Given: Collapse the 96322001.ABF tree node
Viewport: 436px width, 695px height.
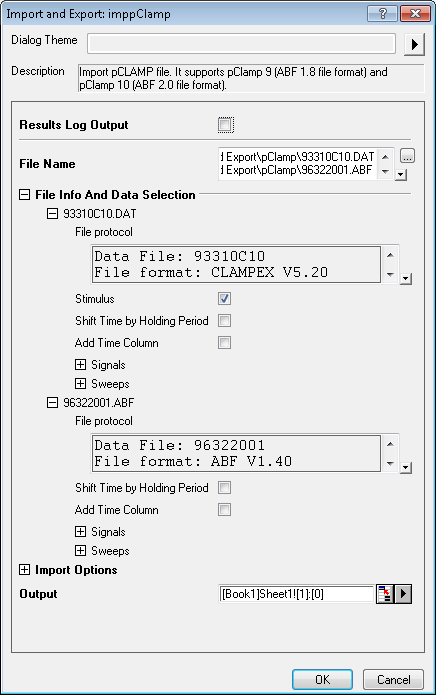Looking at the screenshot, I should (52, 402).
